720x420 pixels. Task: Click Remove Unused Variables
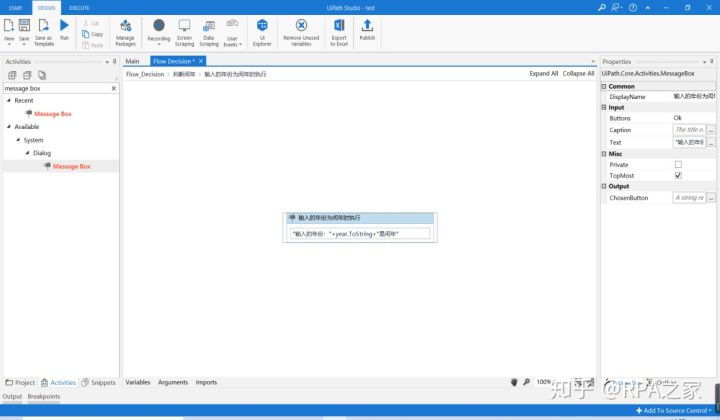point(301,33)
